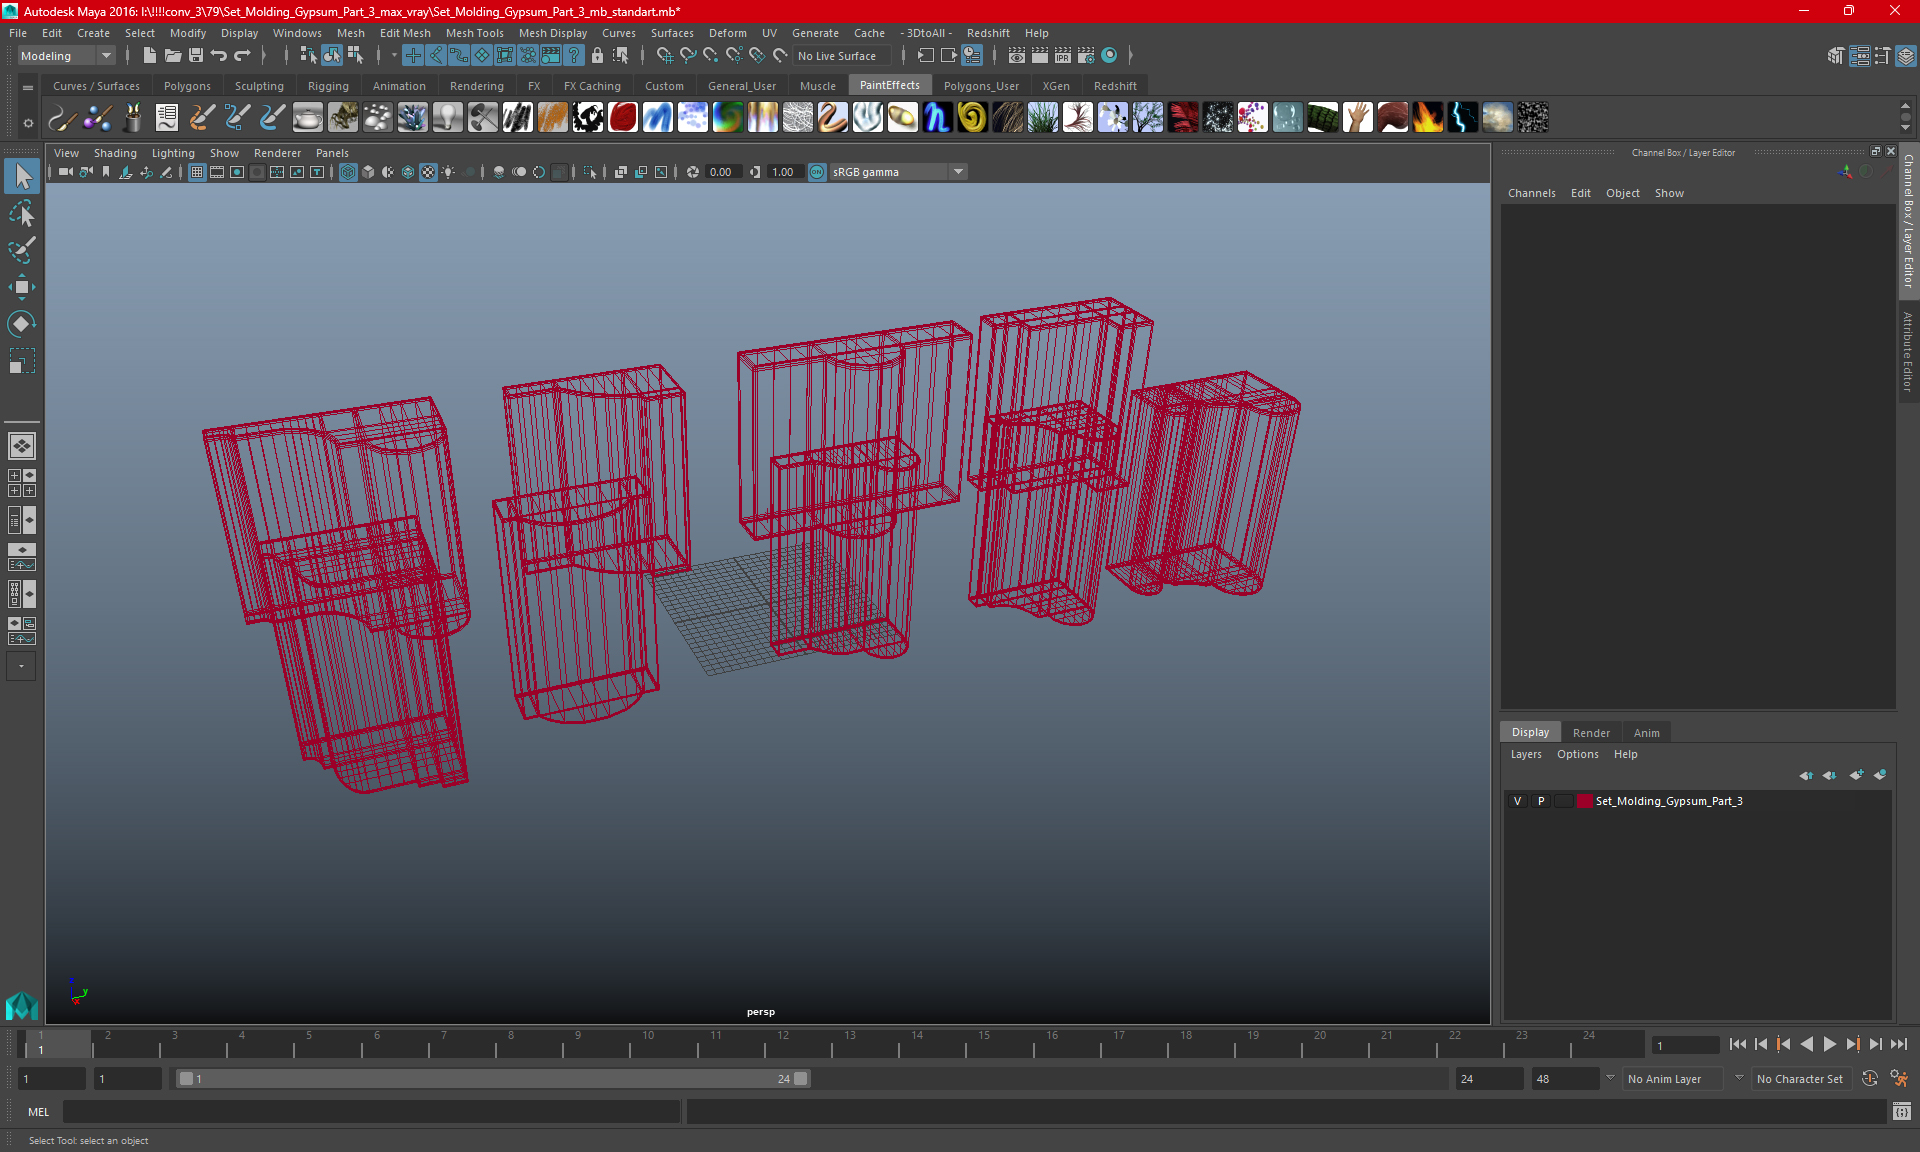Click the Paint selection tool

click(x=21, y=250)
